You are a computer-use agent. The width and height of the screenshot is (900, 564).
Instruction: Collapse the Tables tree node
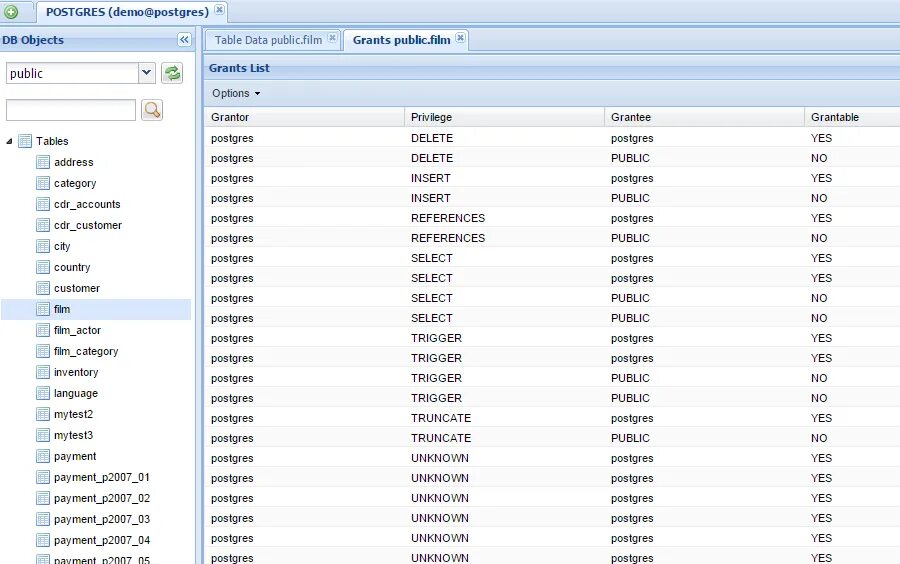(9, 141)
